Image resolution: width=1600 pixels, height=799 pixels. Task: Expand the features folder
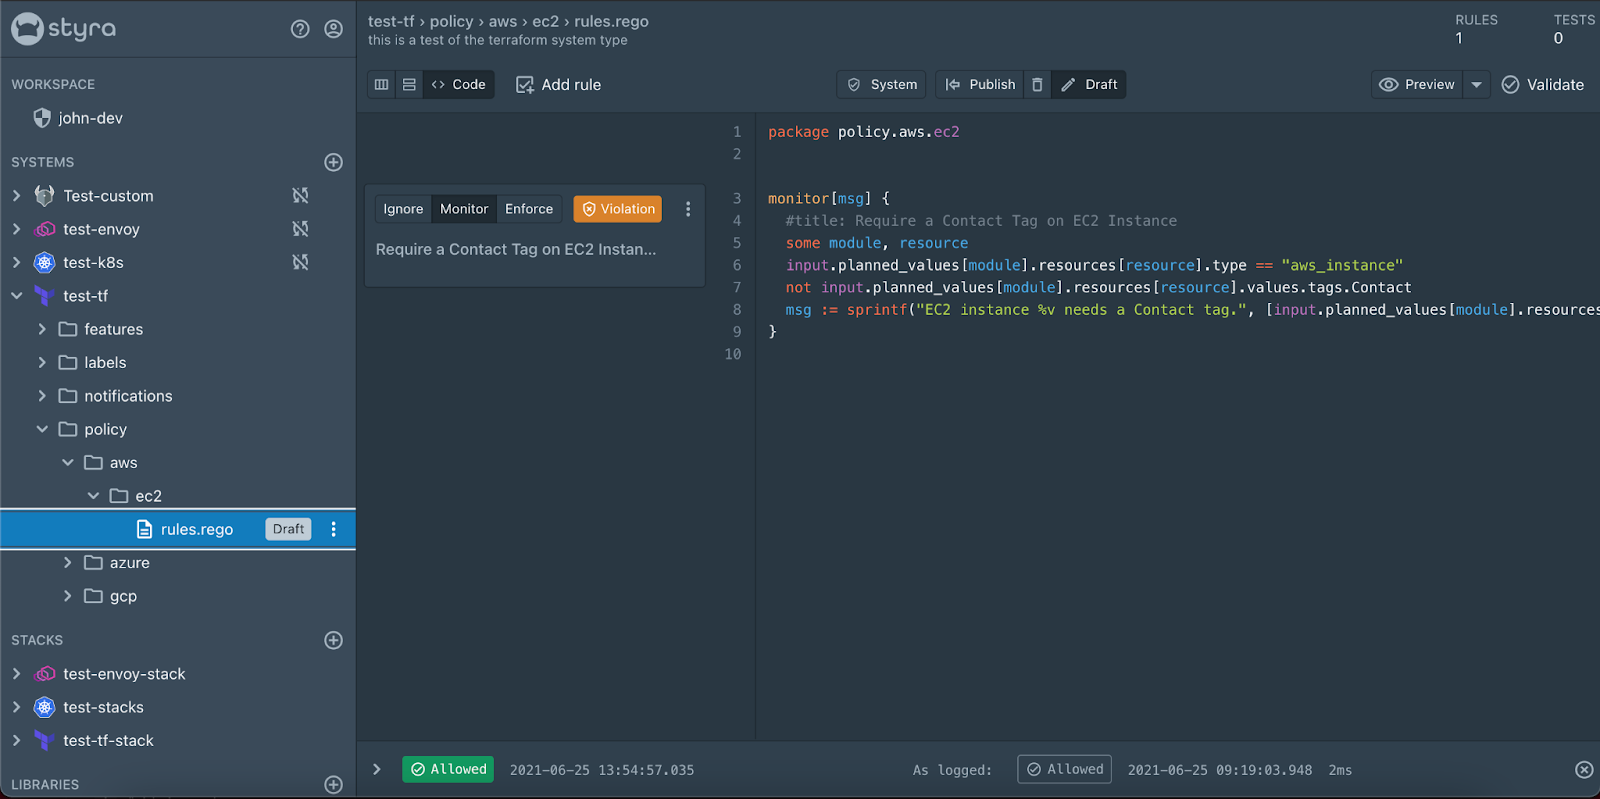tap(42, 329)
